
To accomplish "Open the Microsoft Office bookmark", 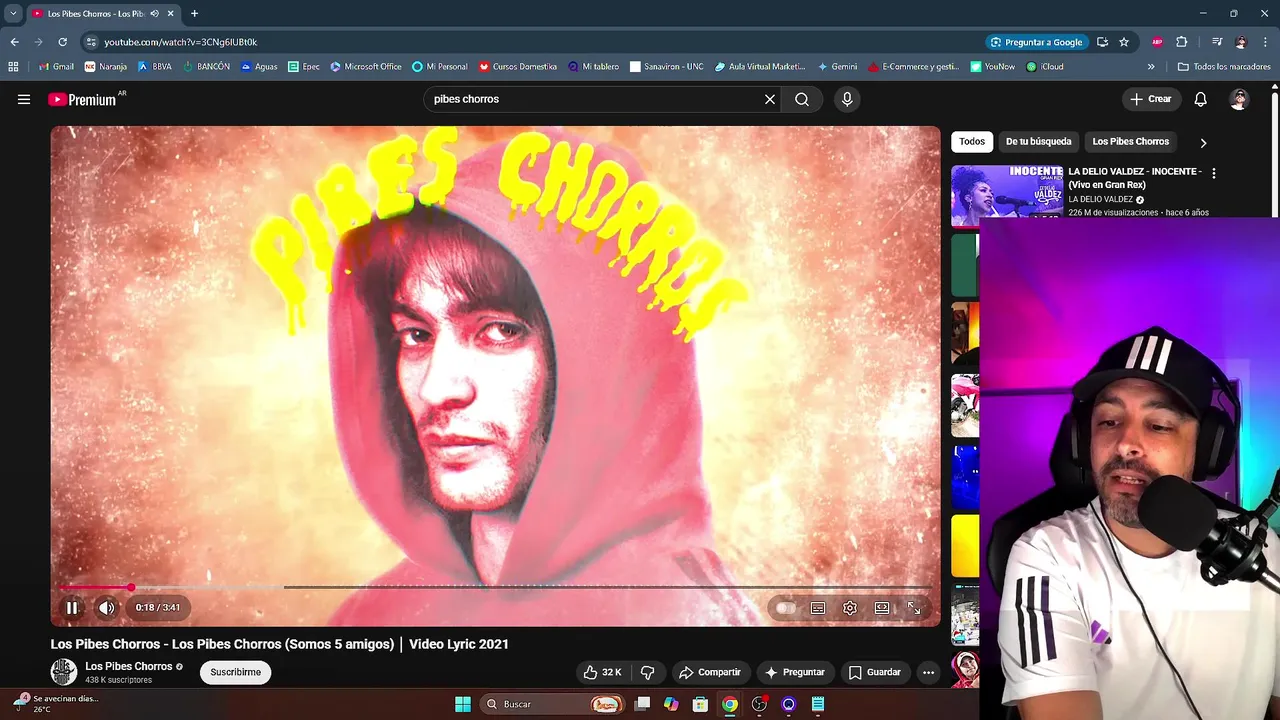I will coord(365,67).
